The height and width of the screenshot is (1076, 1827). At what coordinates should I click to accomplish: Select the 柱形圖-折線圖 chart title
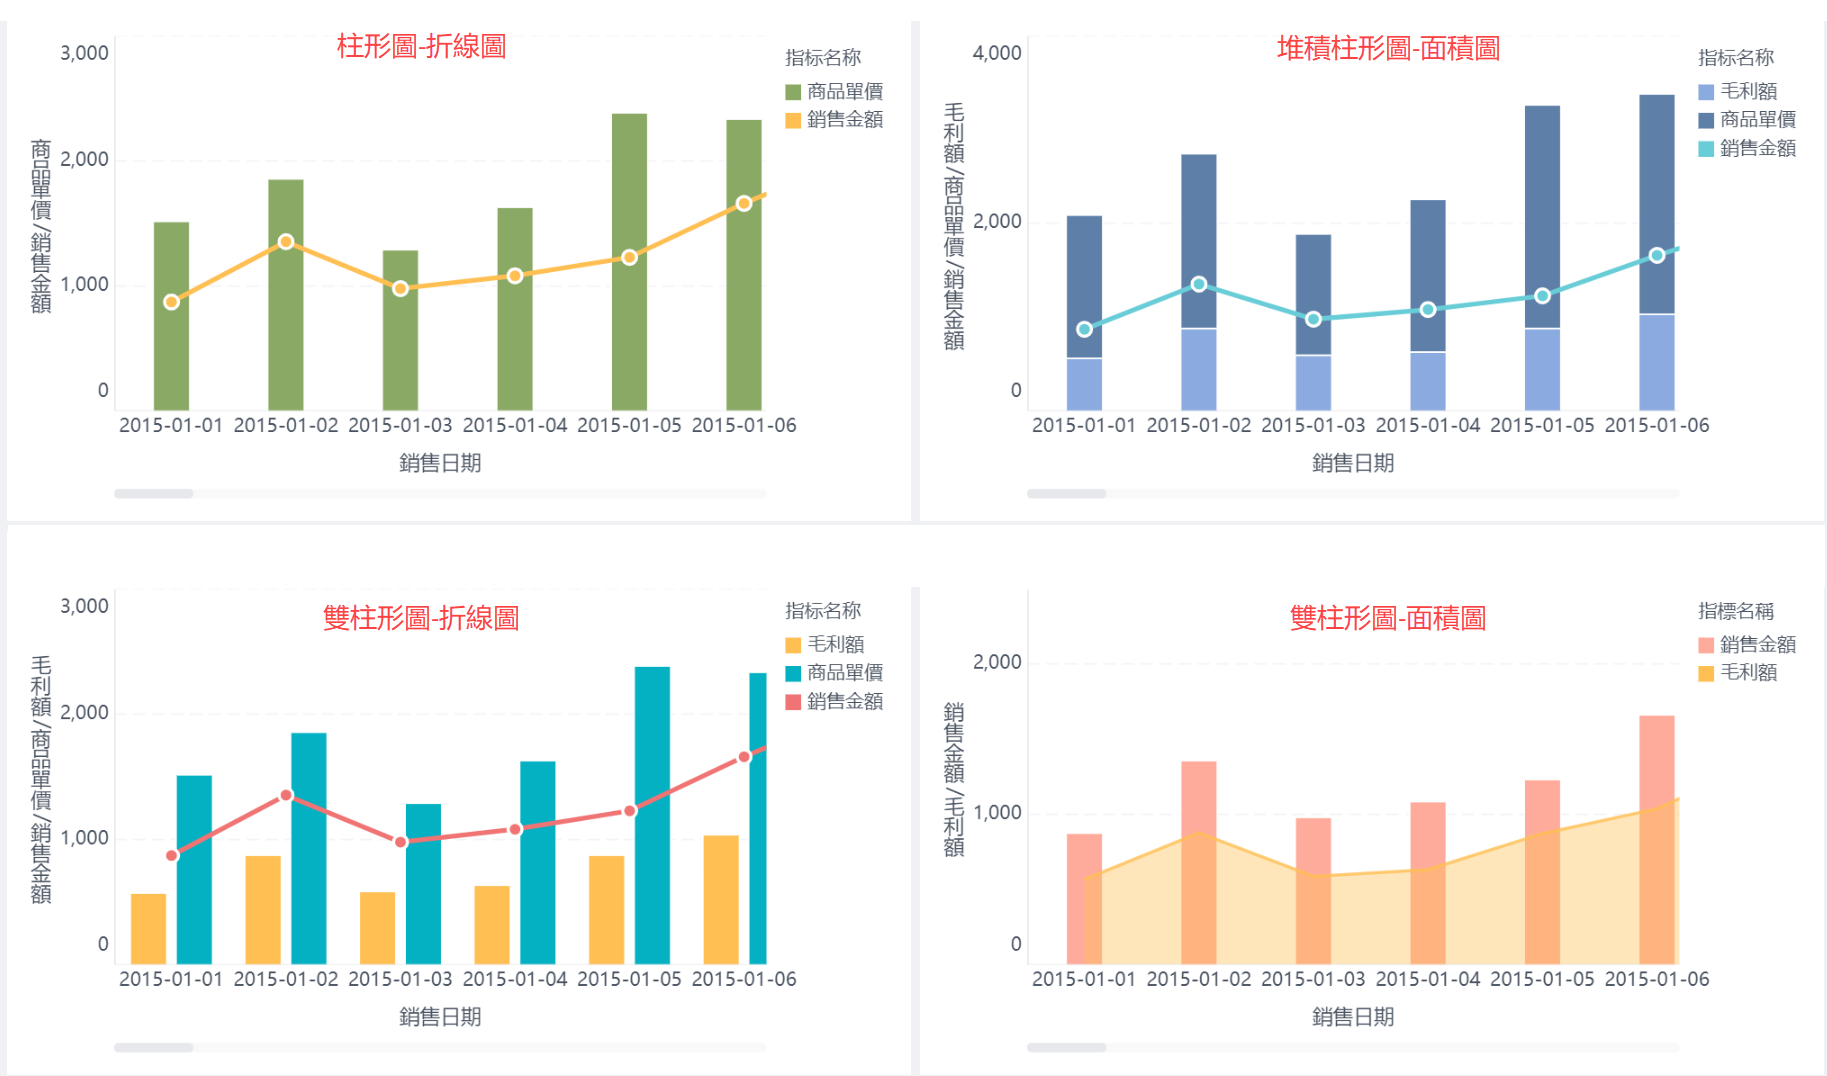click(421, 46)
